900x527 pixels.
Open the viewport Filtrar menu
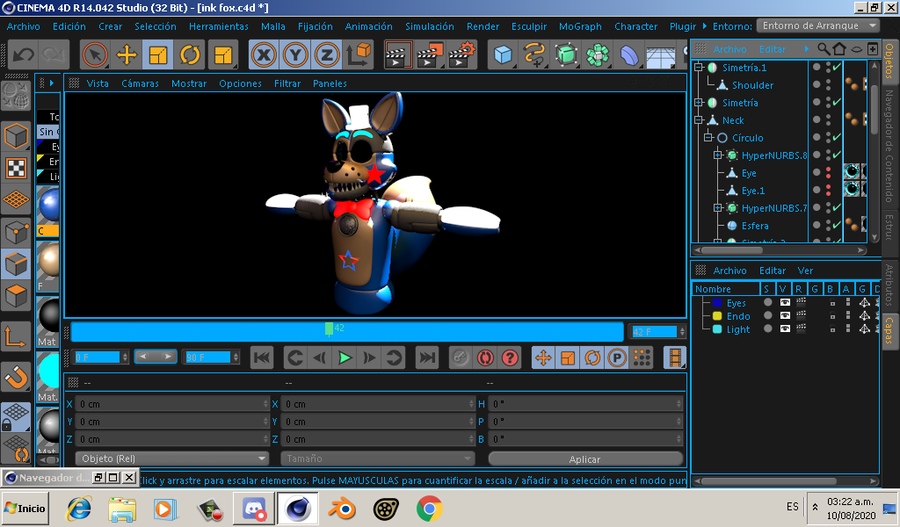click(x=287, y=83)
